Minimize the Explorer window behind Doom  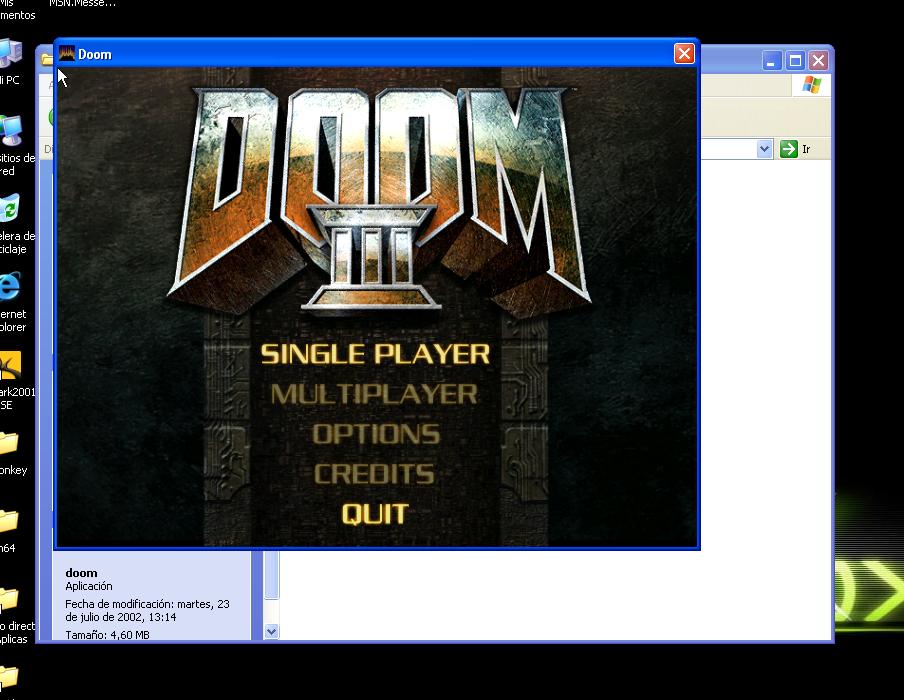tap(772, 60)
